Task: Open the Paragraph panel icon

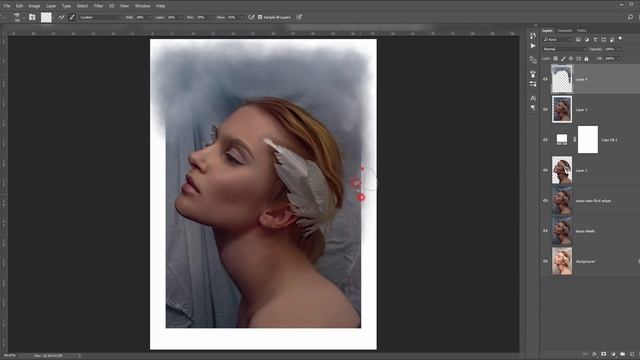Action: click(533, 107)
